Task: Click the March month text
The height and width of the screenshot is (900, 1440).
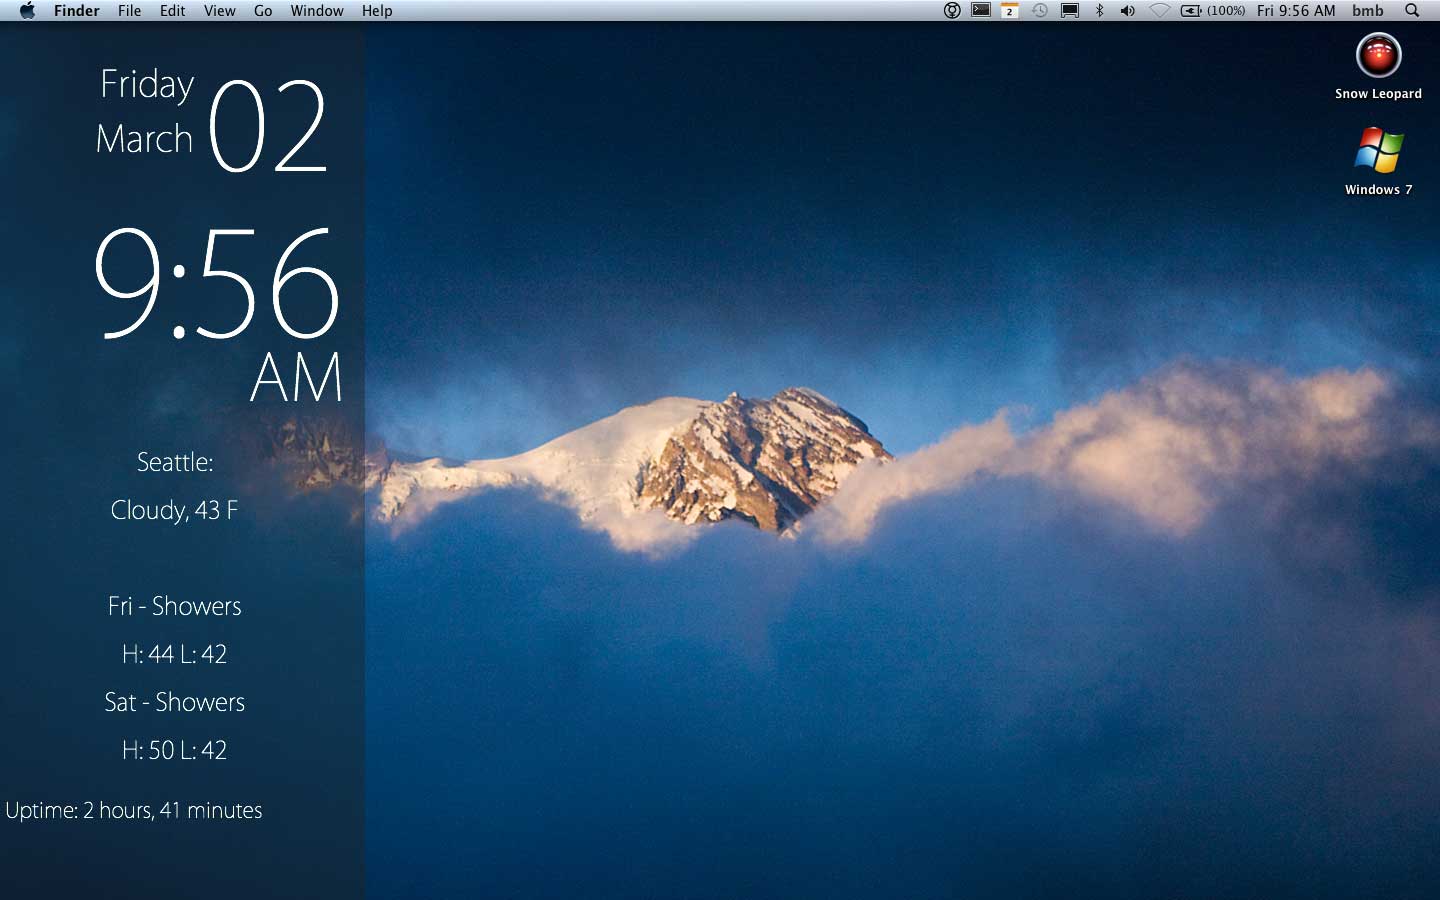Action: tap(144, 138)
